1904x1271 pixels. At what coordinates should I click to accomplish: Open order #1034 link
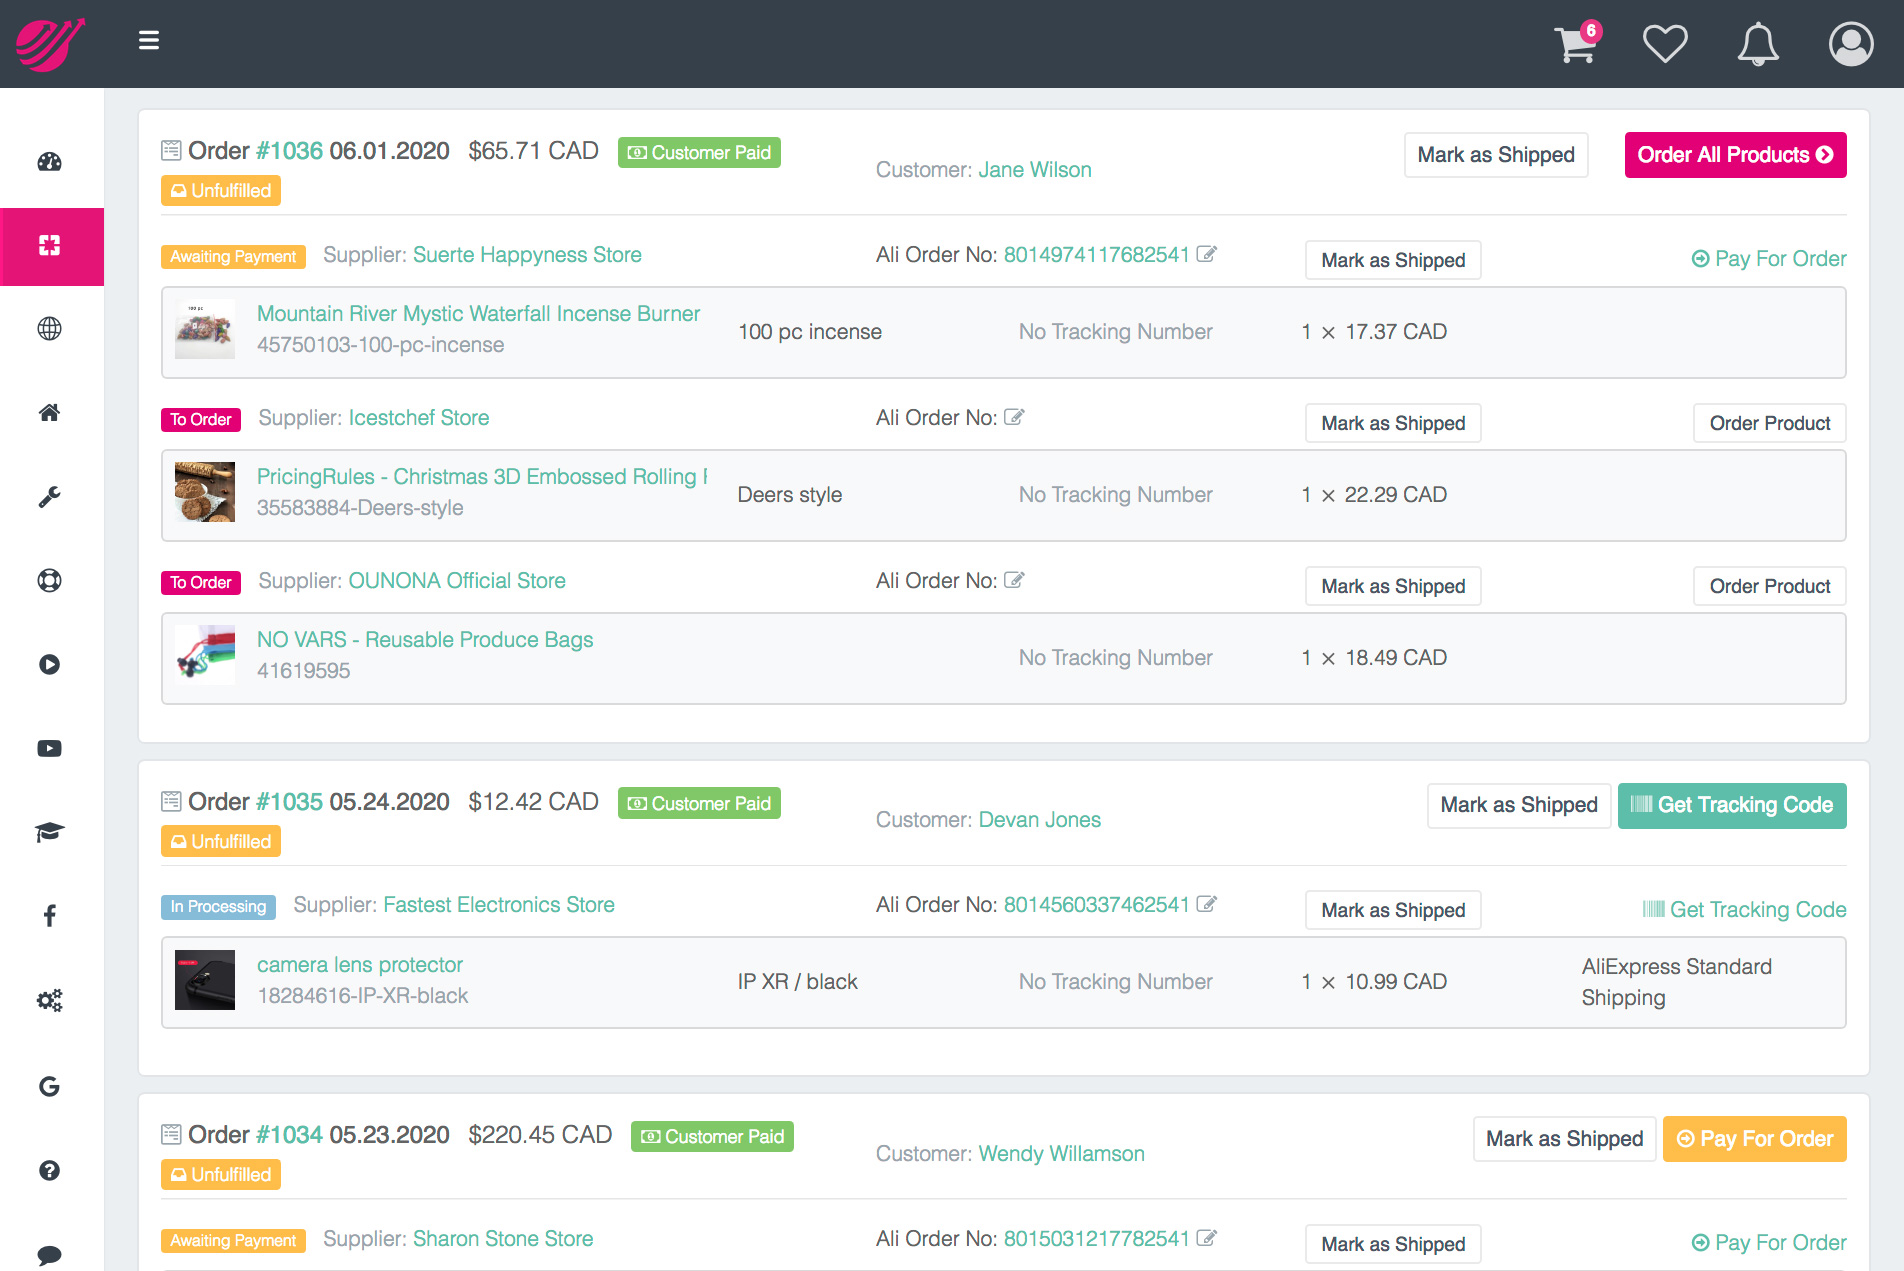pos(289,1135)
